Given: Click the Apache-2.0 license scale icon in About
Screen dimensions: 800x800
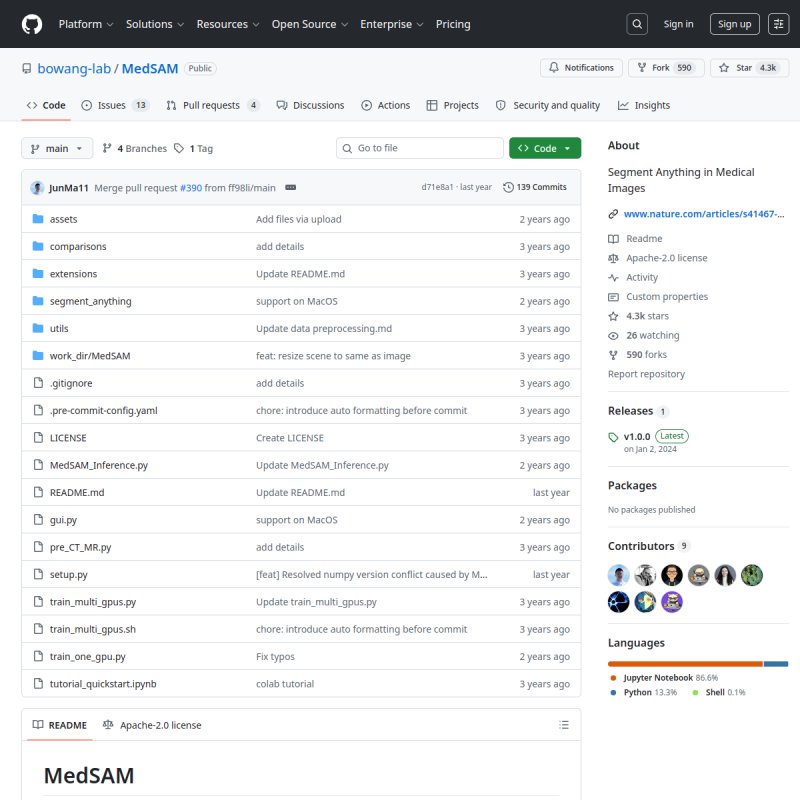Looking at the screenshot, I should [613, 258].
